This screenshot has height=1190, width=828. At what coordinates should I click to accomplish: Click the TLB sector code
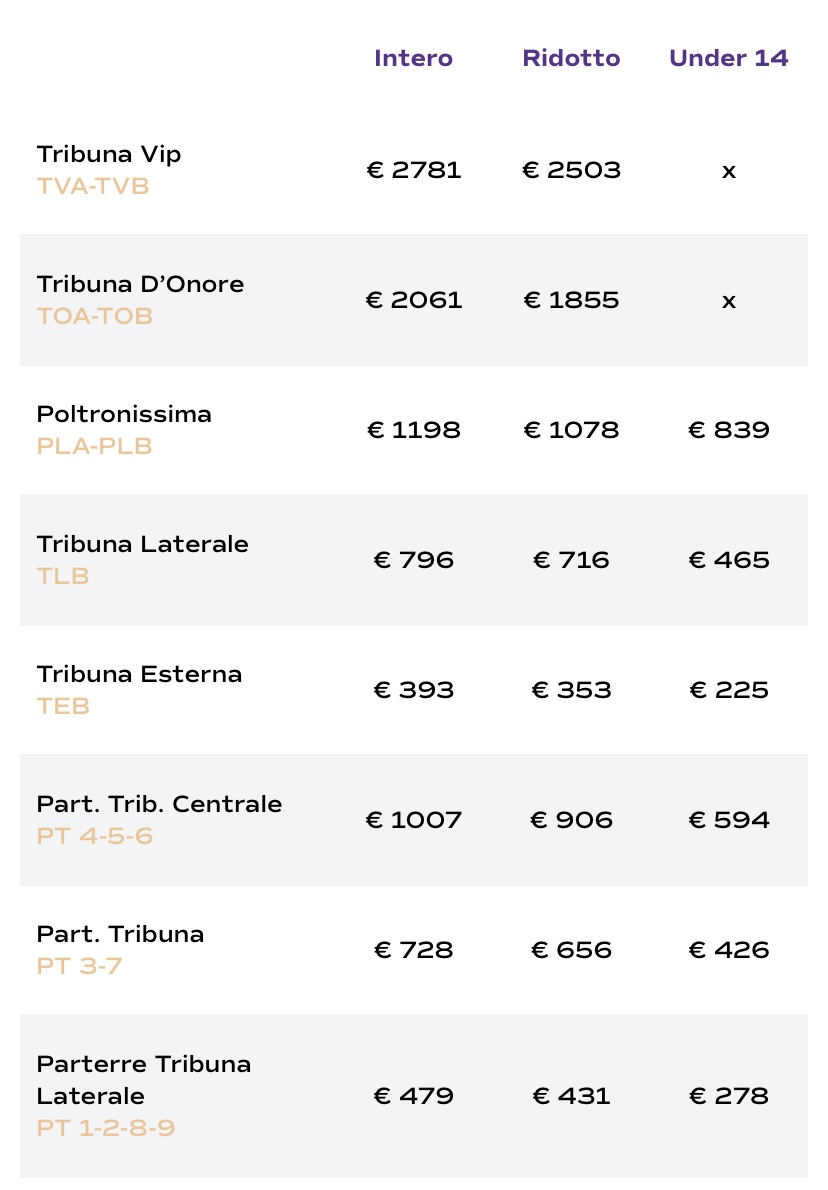pyautogui.click(x=63, y=576)
